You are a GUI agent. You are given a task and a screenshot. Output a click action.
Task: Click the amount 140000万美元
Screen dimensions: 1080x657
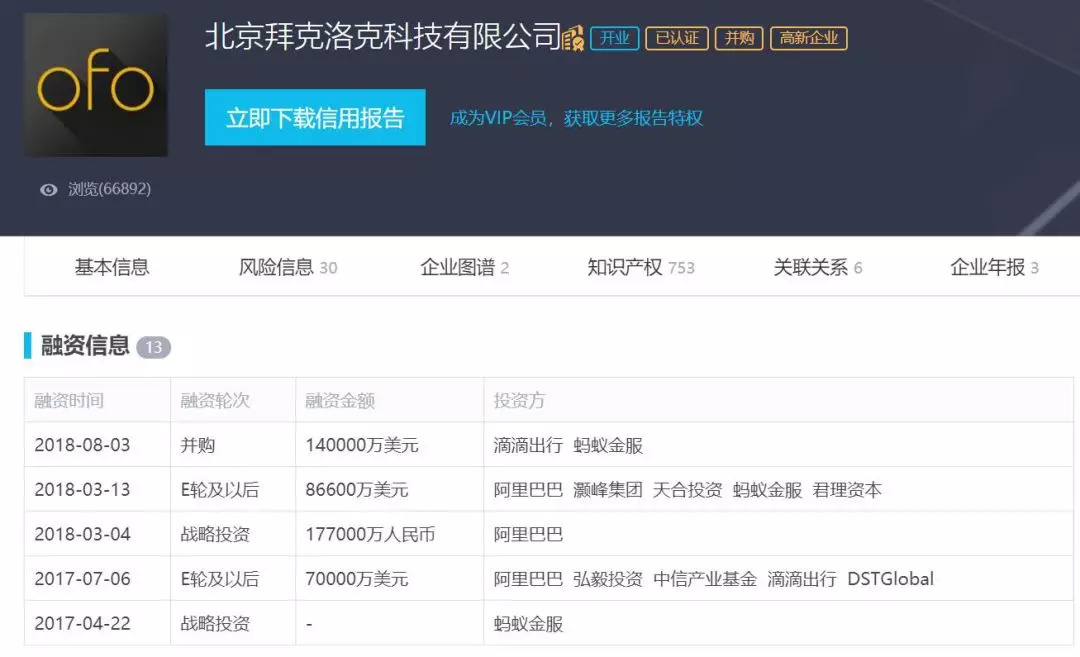point(362,445)
